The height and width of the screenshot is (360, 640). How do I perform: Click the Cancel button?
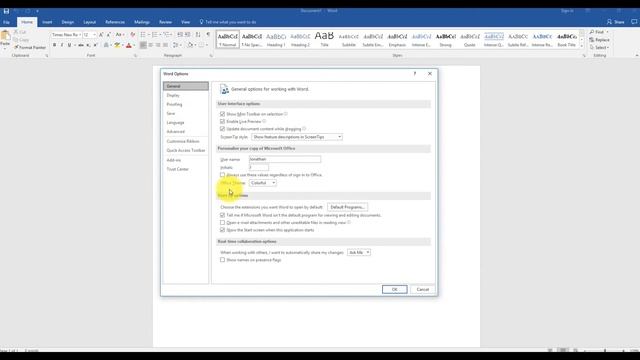point(422,289)
